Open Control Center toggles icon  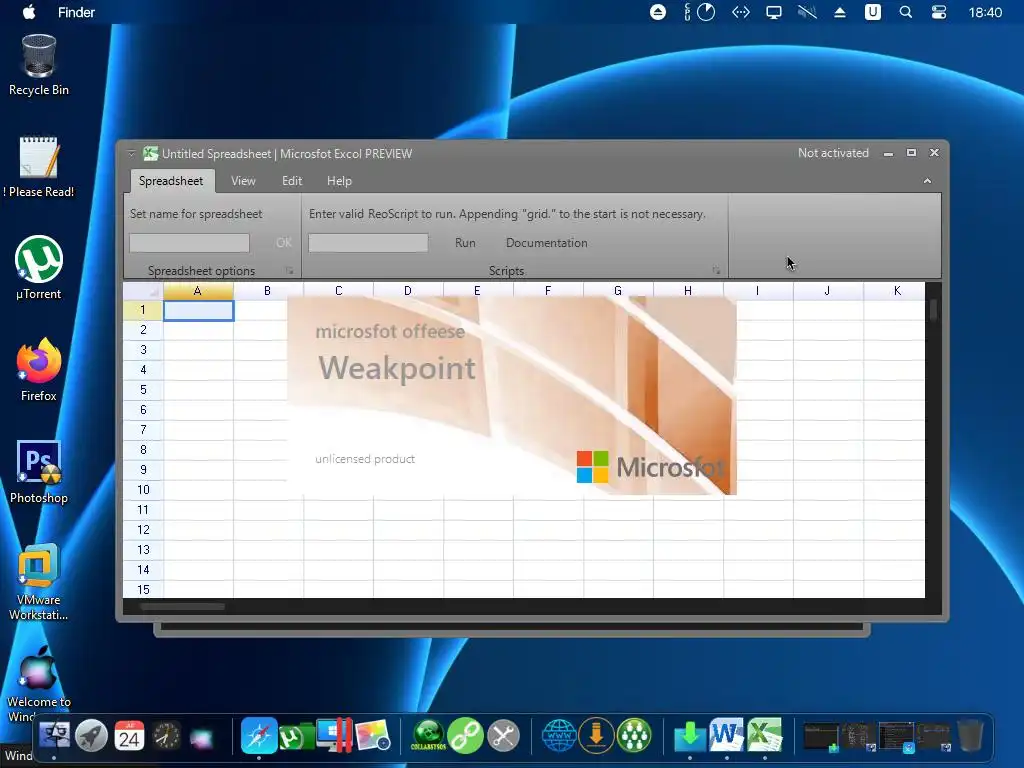point(938,12)
